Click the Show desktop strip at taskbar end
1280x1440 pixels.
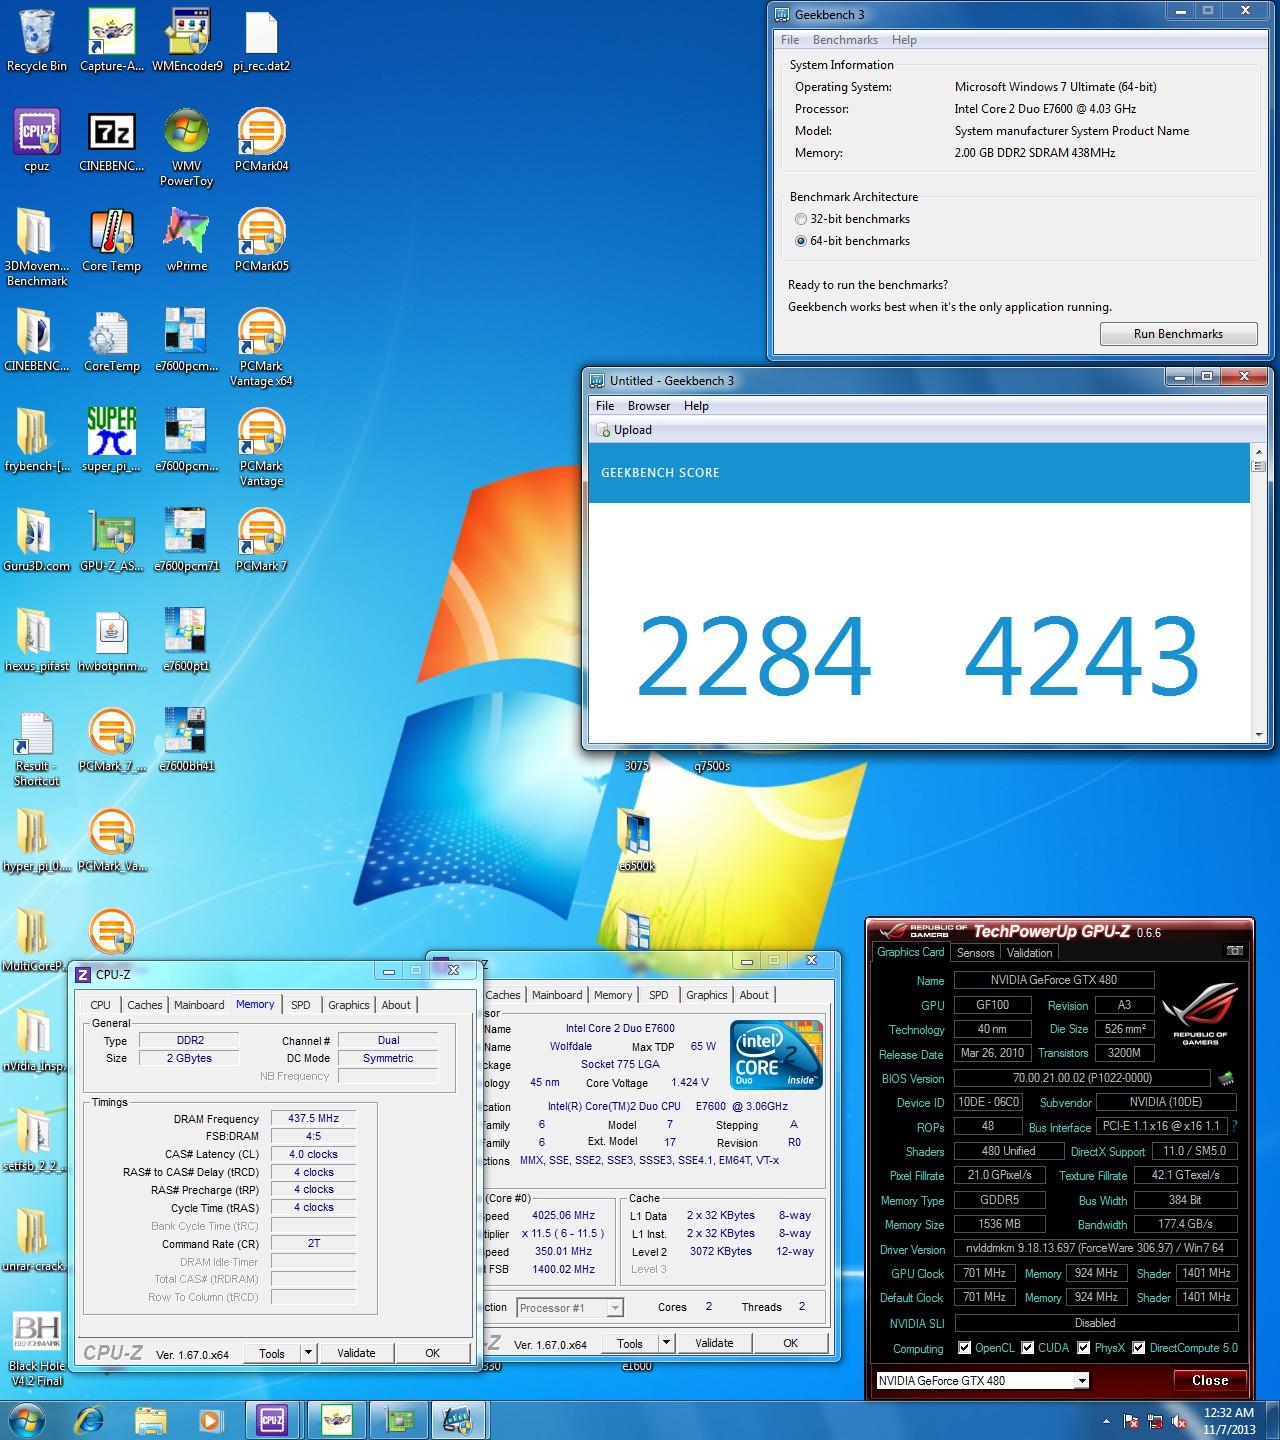click(x=1273, y=1420)
